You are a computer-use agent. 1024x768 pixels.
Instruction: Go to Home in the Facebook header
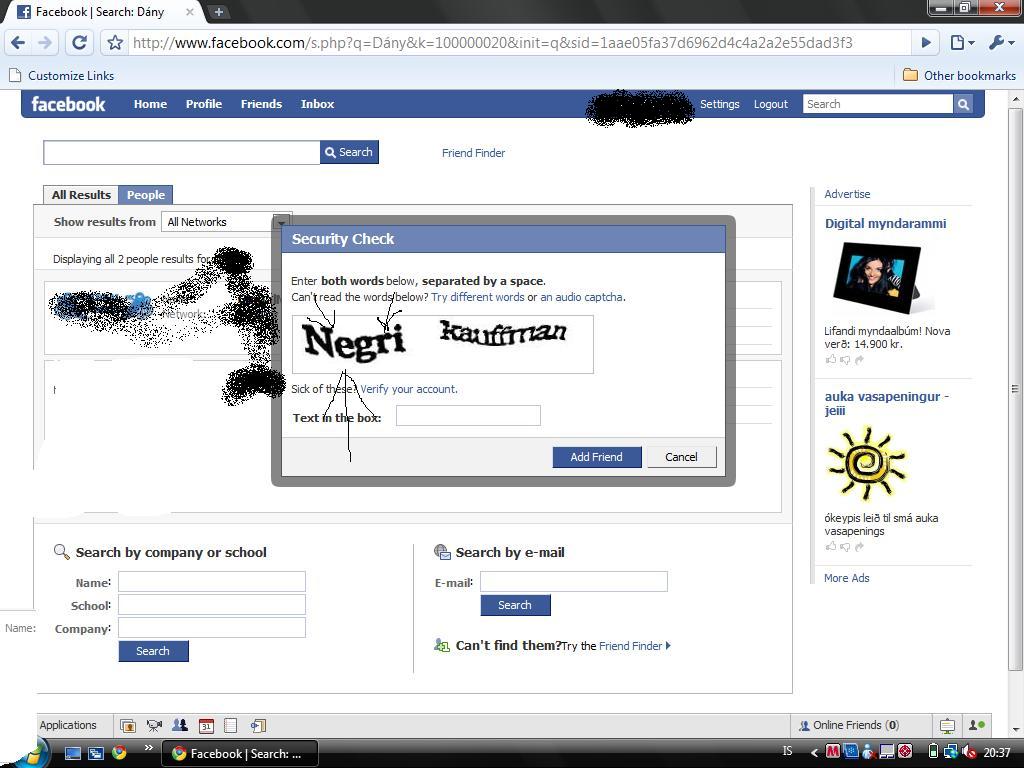click(150, 104)
